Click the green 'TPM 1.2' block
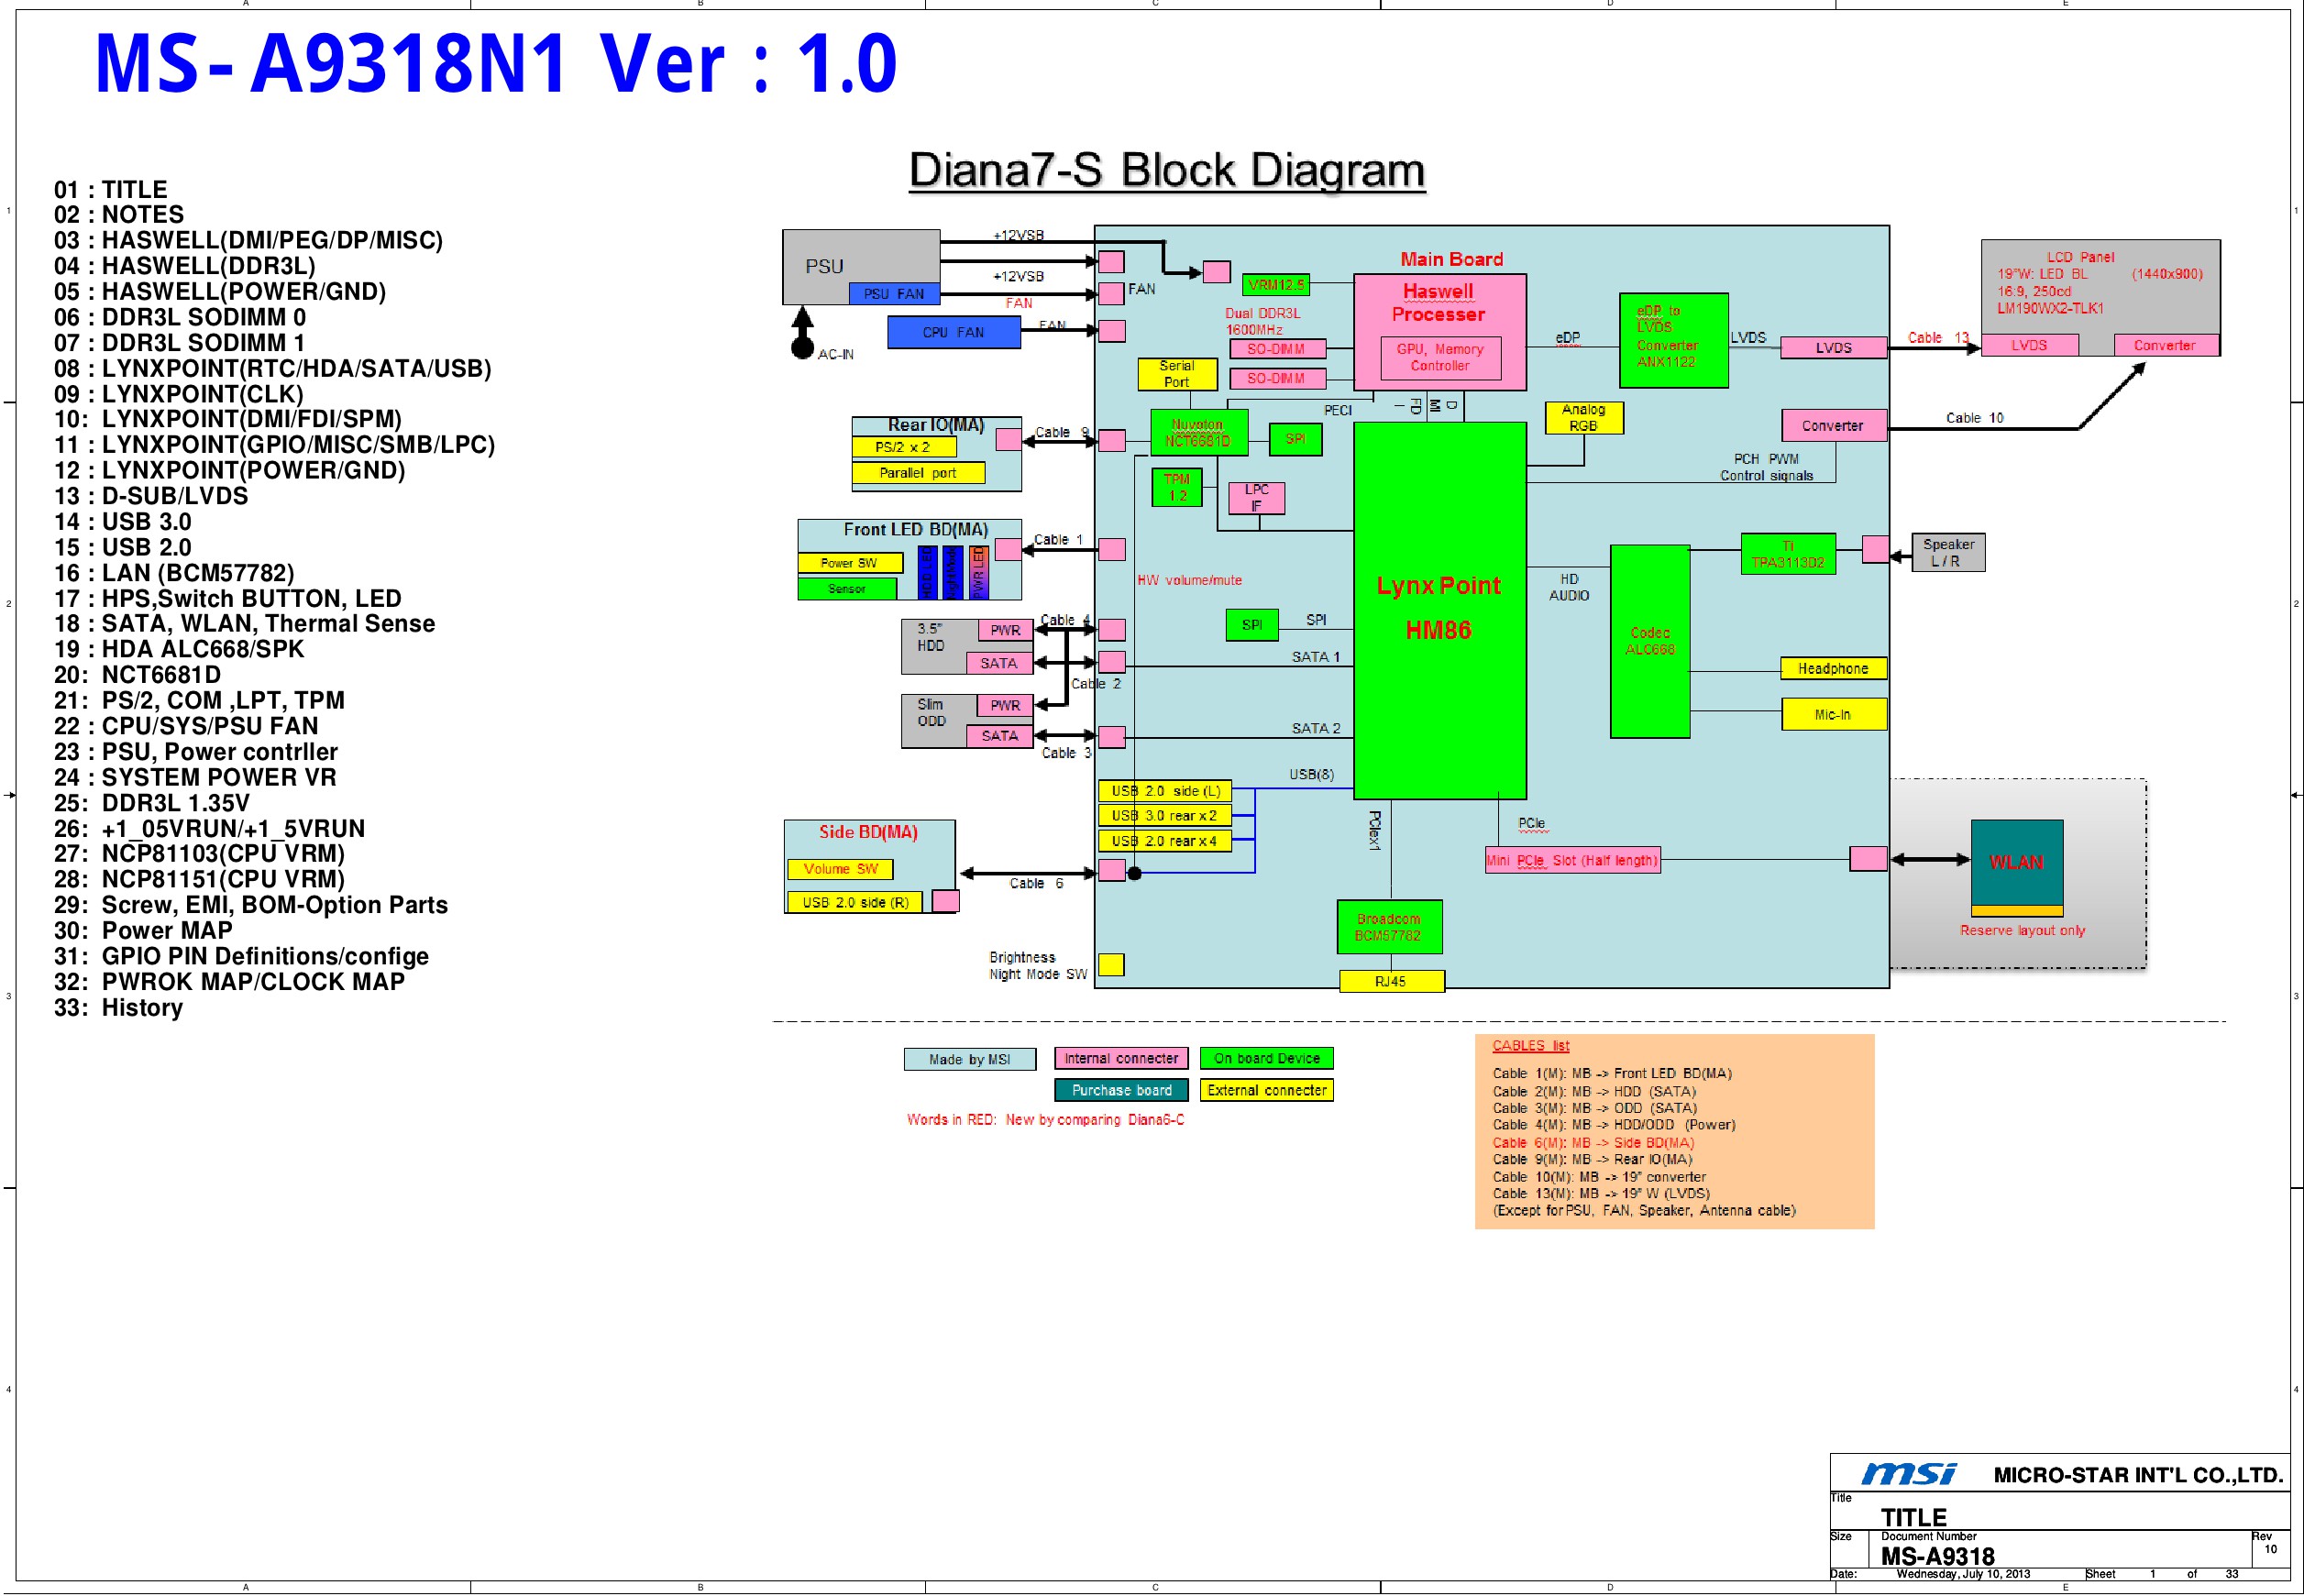This screenshot has width=2304, height=1596. tap(1177, 487)
